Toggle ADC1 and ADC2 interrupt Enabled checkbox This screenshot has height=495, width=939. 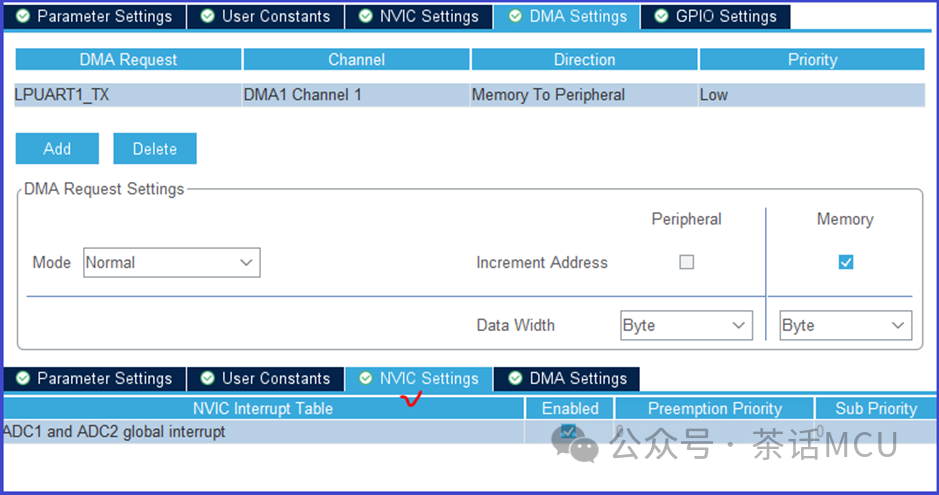(x=568, y=431)
